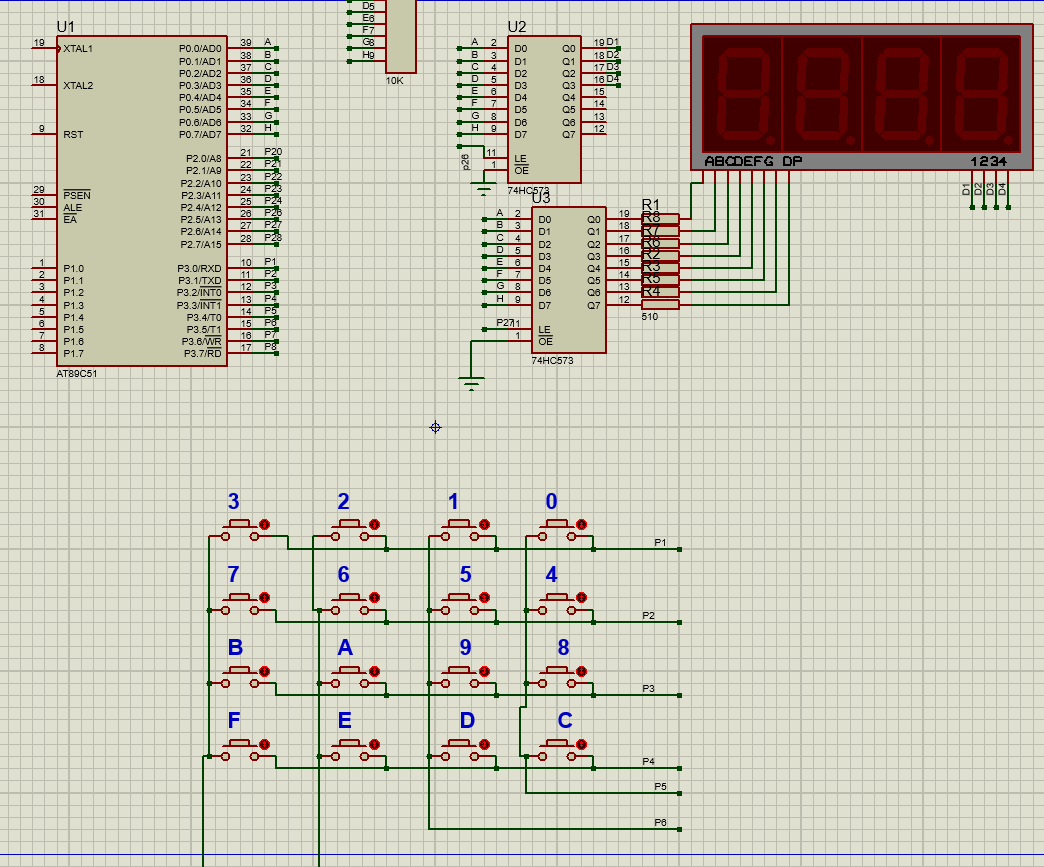Click the p26 label near U2 LE pin
Image resolution: width=1044 pixels, height=867 pixels.
(465, 162)
